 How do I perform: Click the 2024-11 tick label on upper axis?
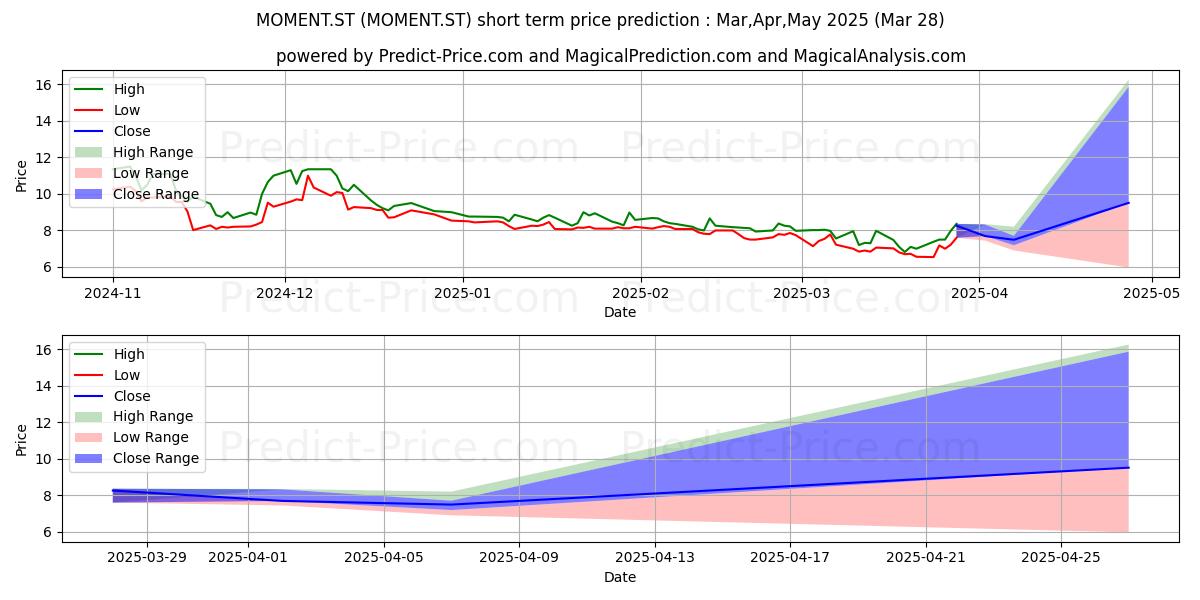click(x=112, y=294)
